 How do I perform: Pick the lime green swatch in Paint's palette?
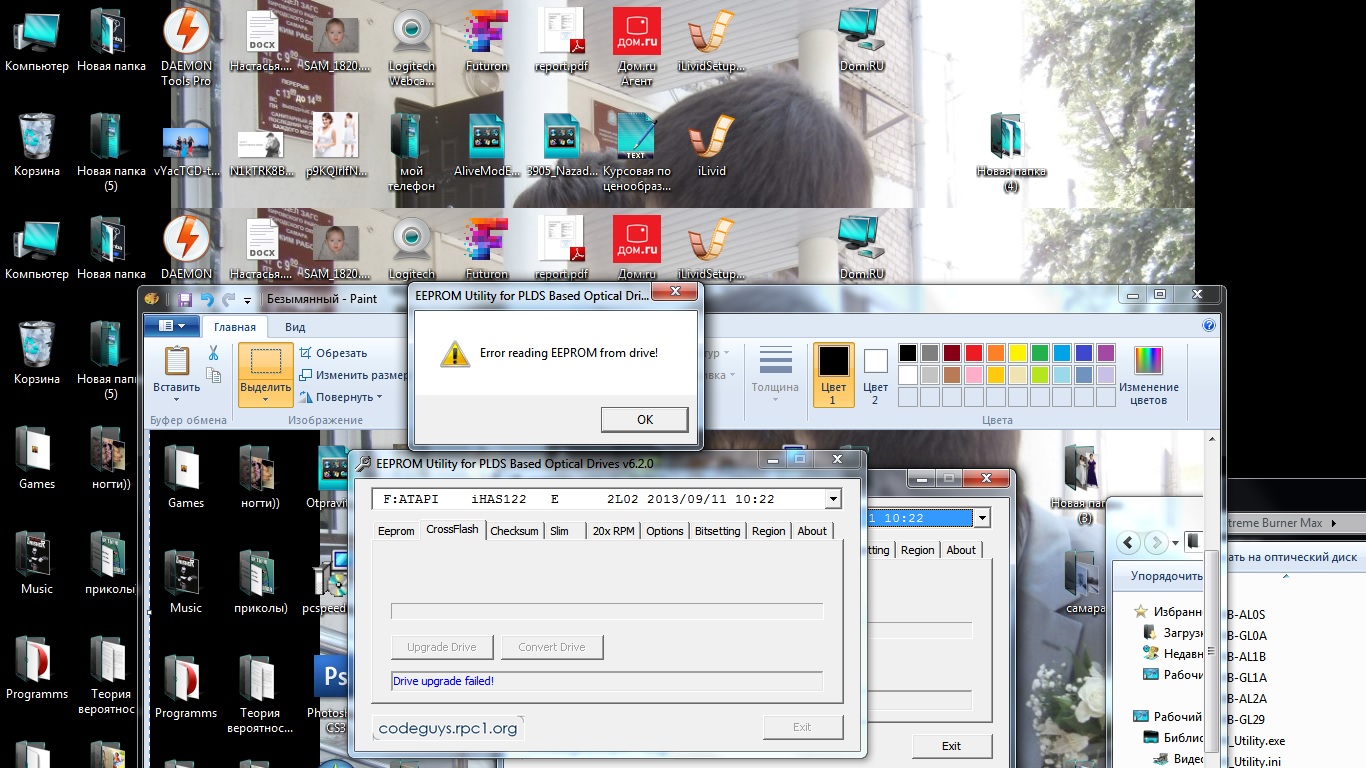tap(1039, 375)
